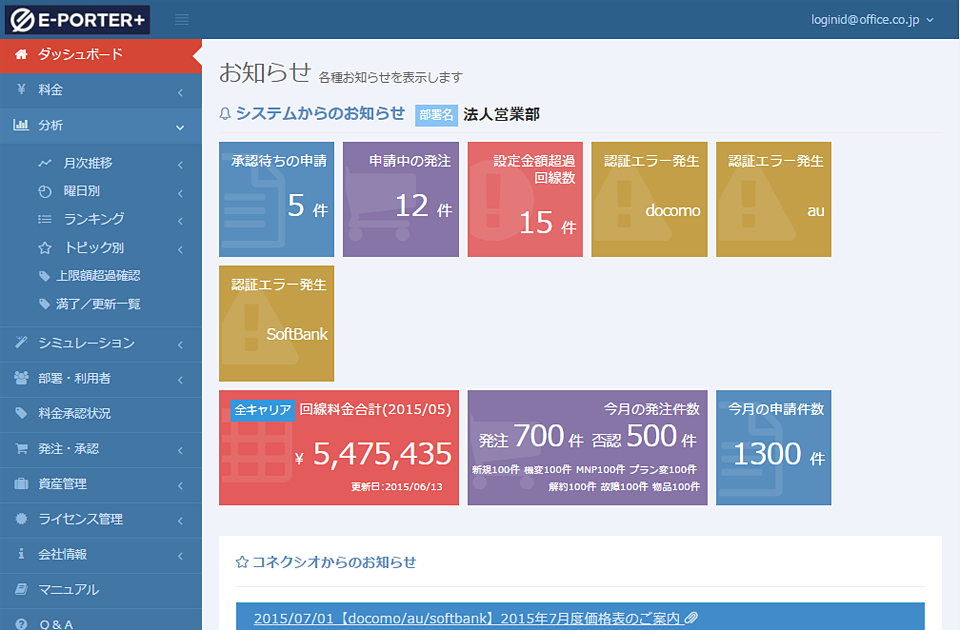Open 承認待ちの申請 5件 tile
The width and height of the screenshot is (960, 630).
277,200
